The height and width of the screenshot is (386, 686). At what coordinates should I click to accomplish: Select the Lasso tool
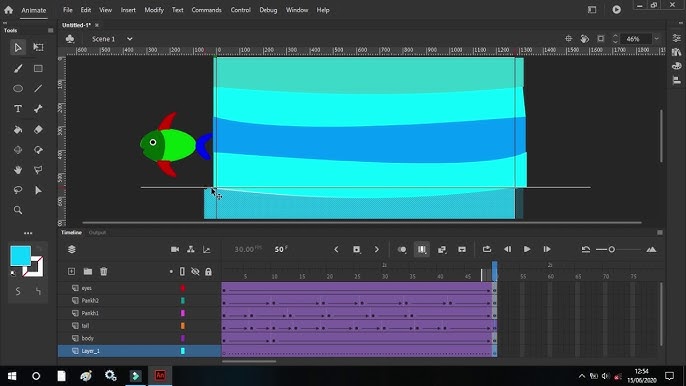18,190
